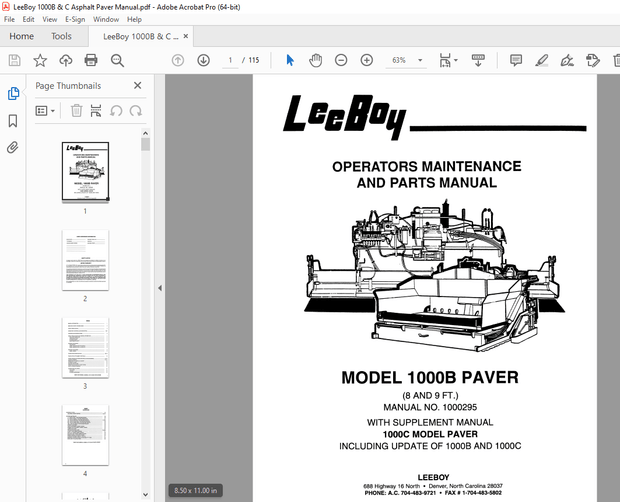This screenshot has height=502, width=620.
Task: Zoom out with the minus button
Action: (x=341, y=60)
